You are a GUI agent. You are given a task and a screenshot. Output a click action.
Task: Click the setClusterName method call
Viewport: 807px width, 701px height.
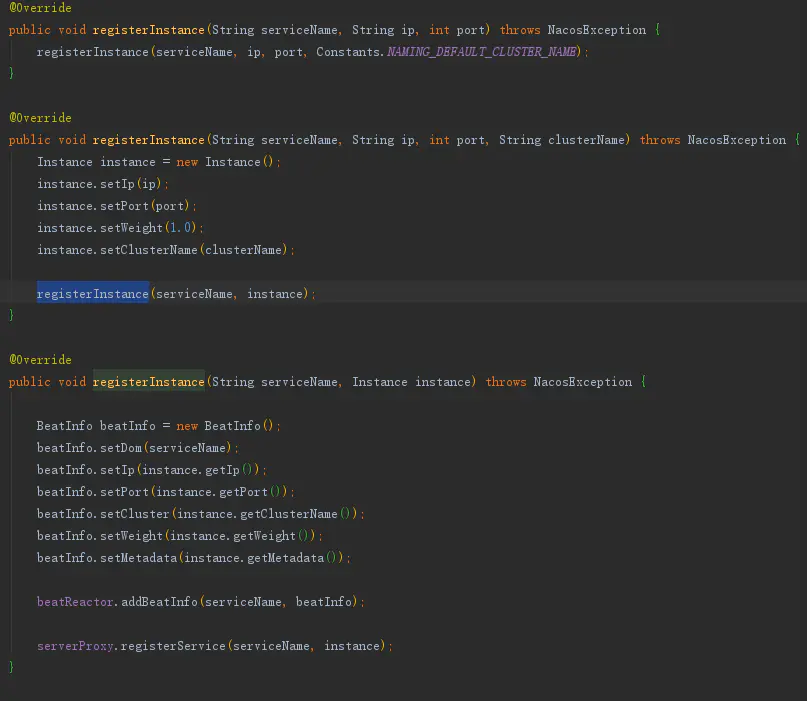148,250
